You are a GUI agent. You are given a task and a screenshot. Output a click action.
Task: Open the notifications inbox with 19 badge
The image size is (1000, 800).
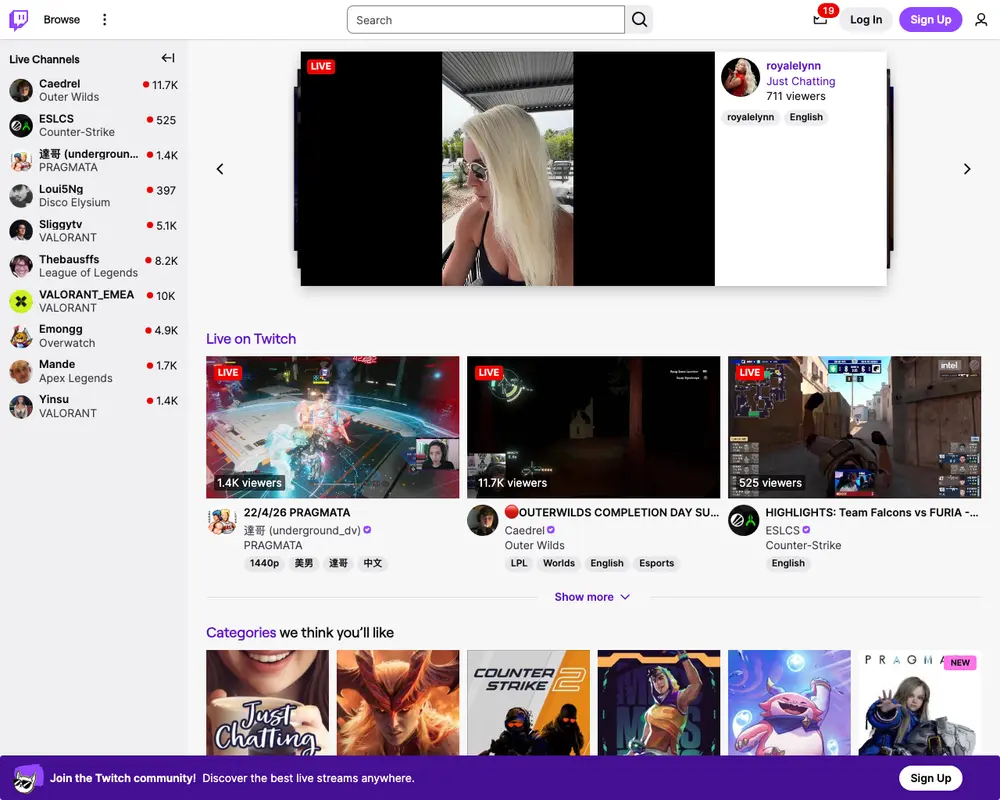coord(820,19)
